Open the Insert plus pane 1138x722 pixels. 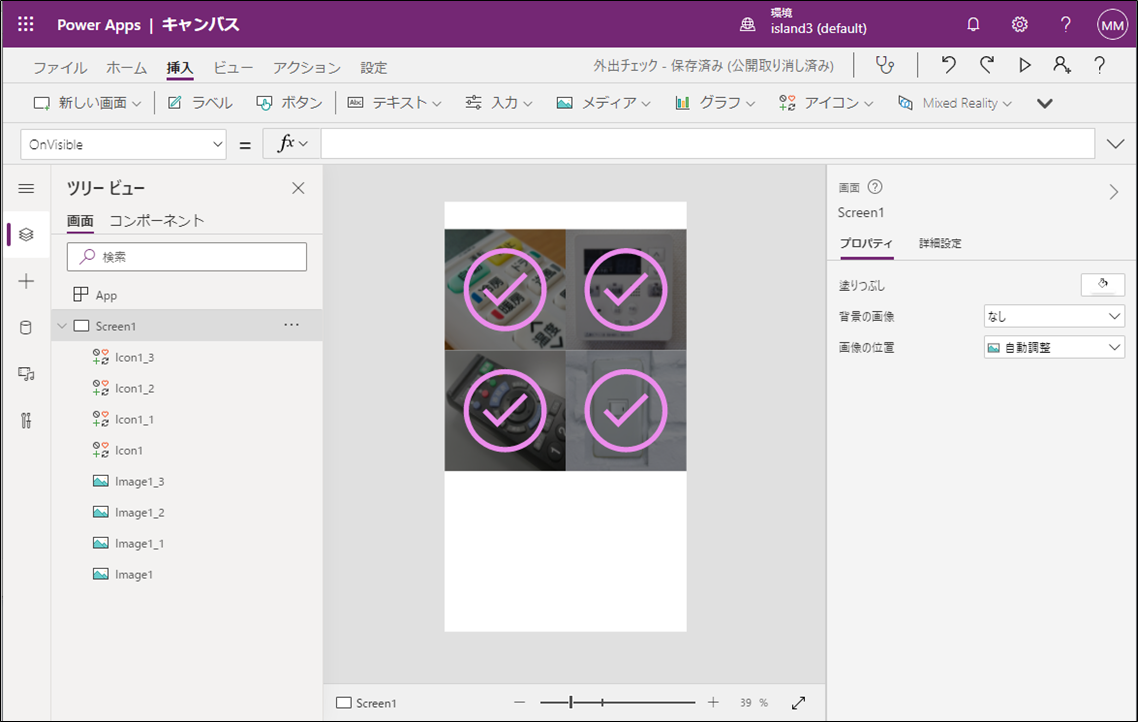click(26, 282)
